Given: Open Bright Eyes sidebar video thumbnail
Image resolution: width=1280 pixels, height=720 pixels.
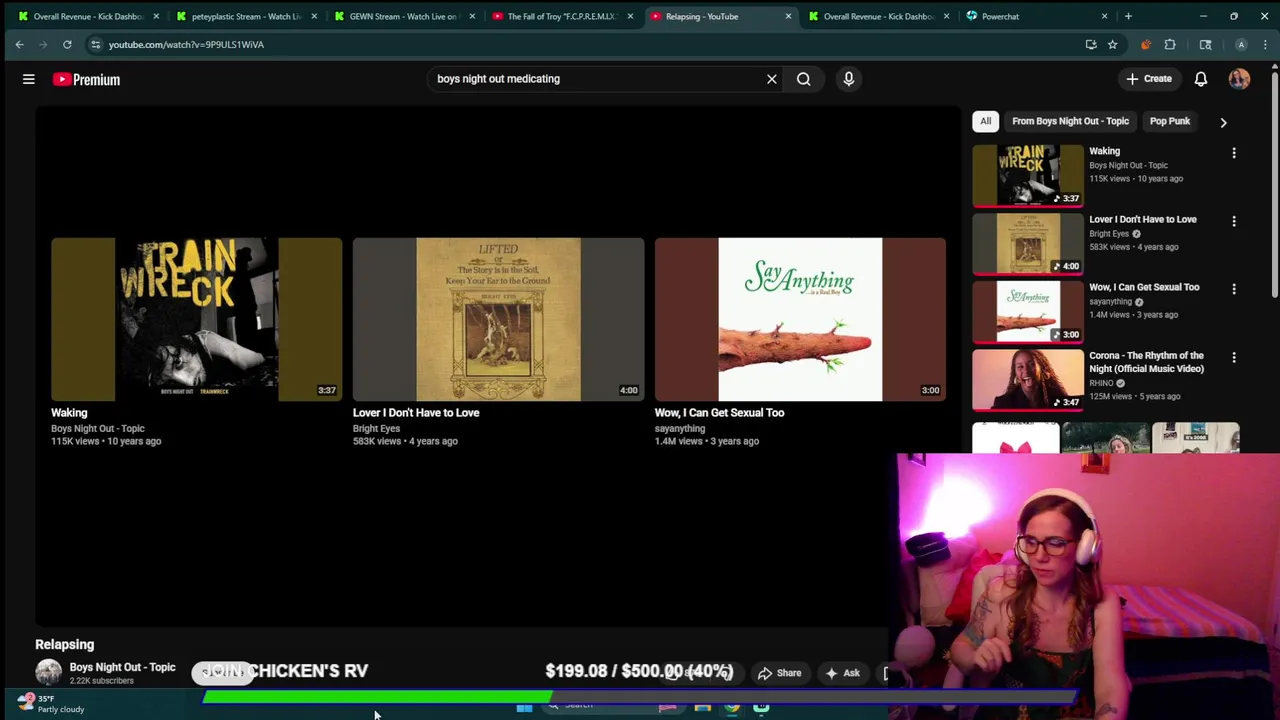Looking at the screenshot, I should pyautogui.click(x=1028, y=243).
